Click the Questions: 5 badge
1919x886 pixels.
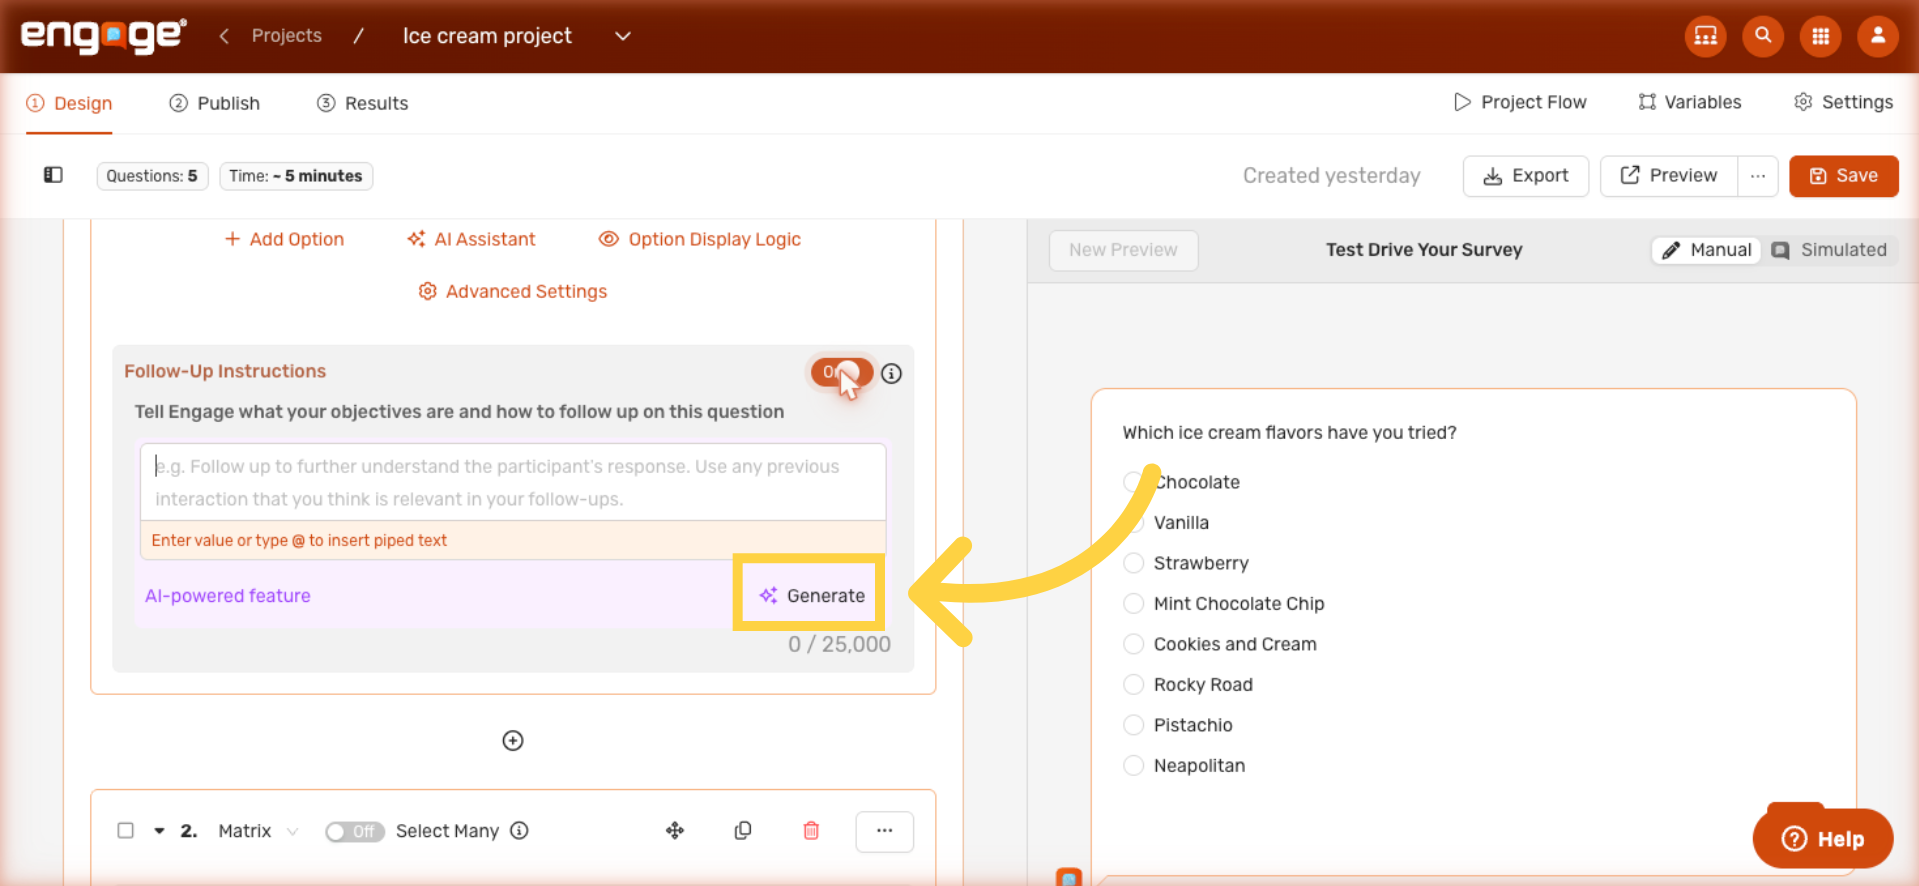click(152, 176)
